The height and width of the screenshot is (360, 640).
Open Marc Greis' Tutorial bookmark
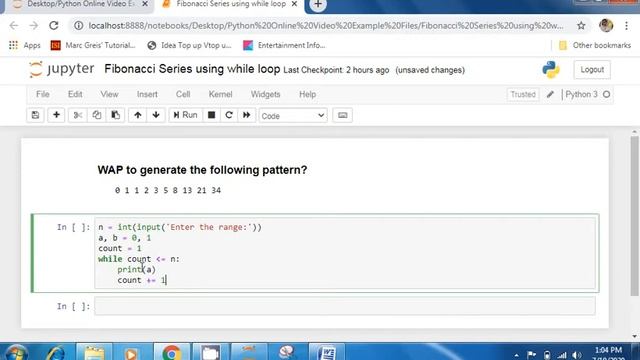tap(93, 45)
